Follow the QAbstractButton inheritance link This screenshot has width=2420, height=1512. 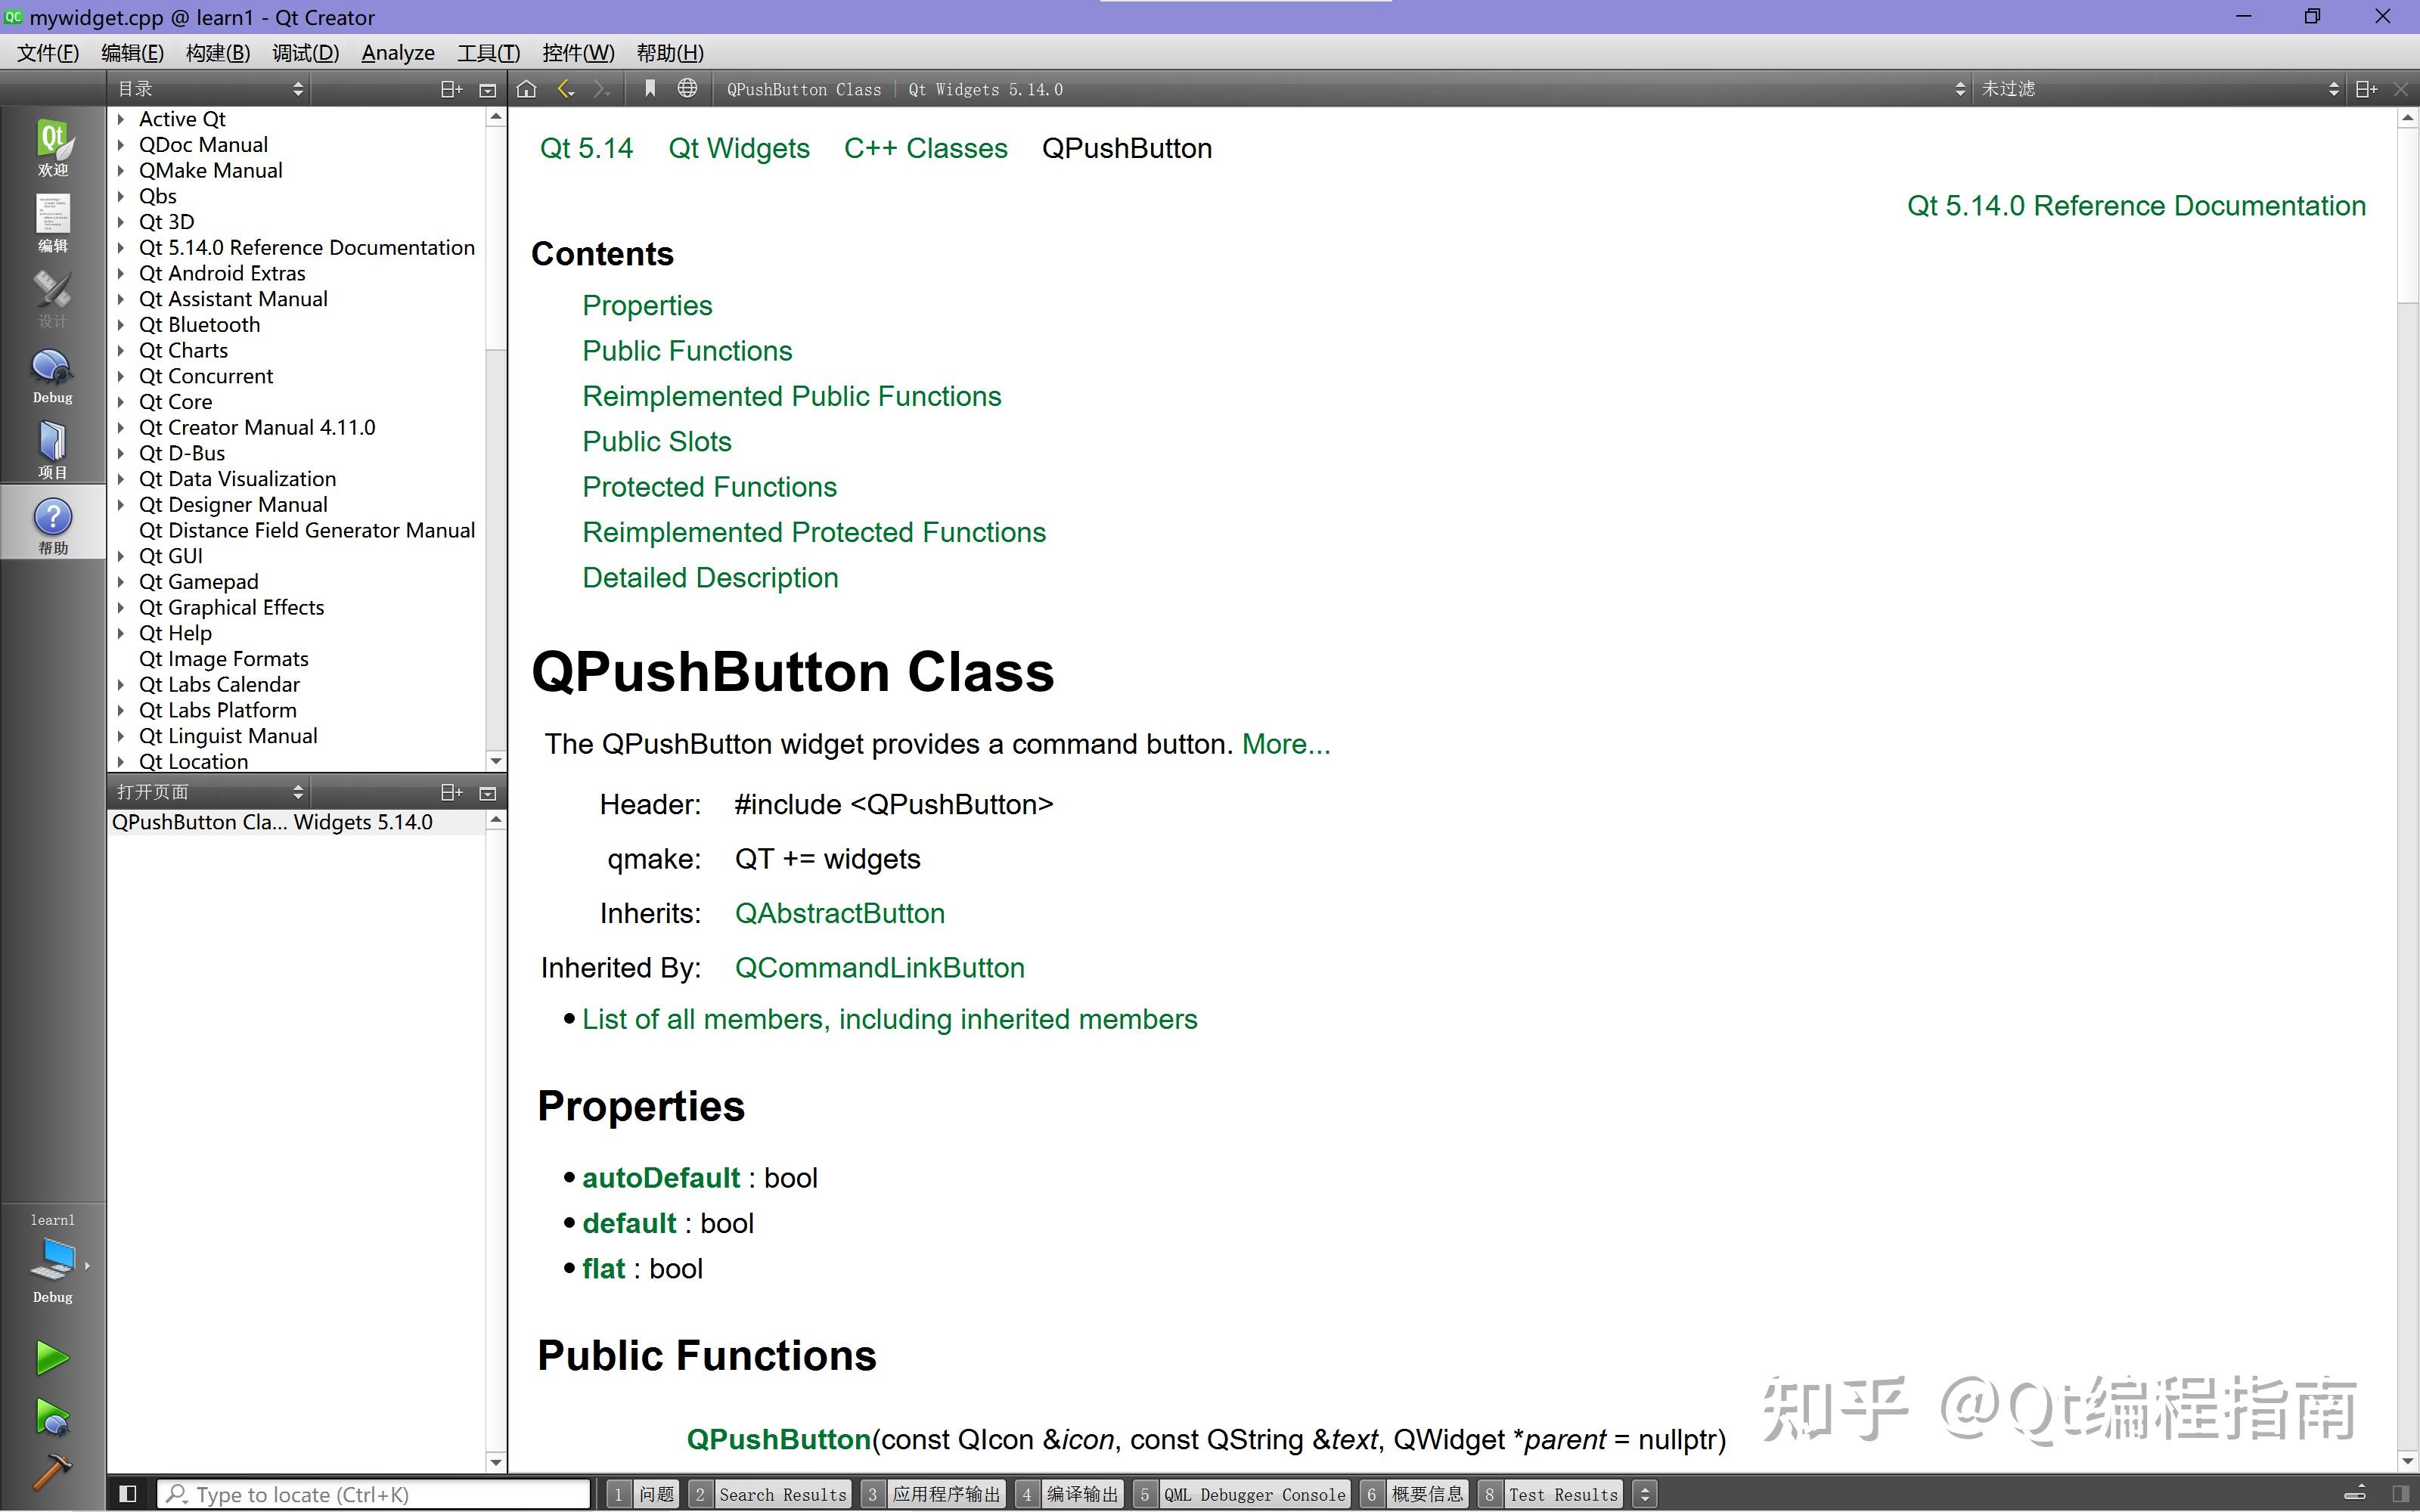pyautogui.click(x=839, y=913)
